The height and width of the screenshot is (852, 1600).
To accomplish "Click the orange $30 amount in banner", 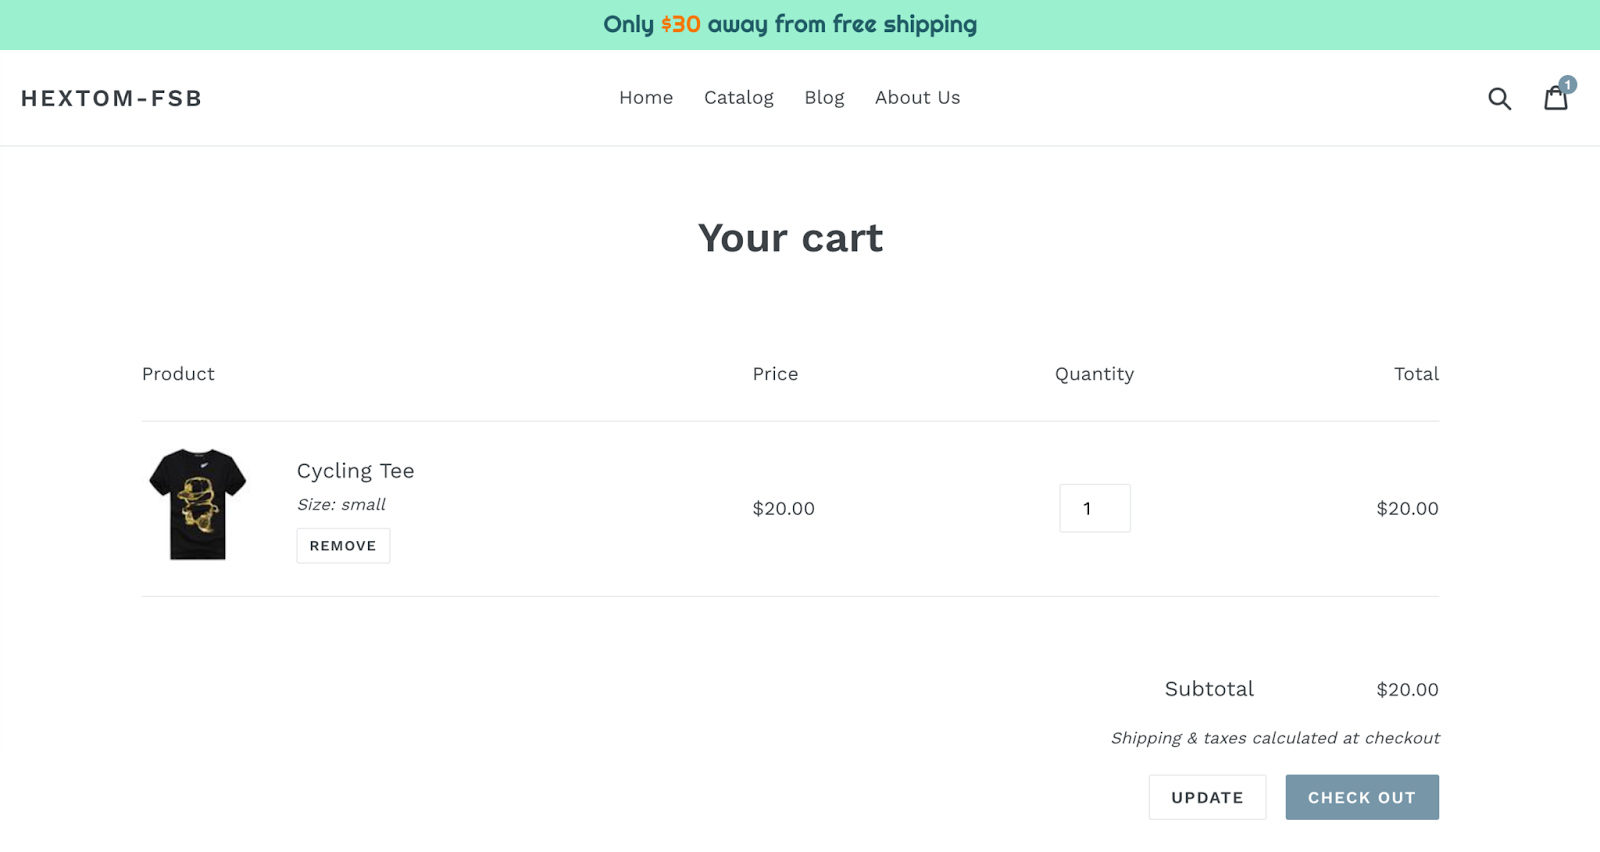I will [x=680, y=25].
